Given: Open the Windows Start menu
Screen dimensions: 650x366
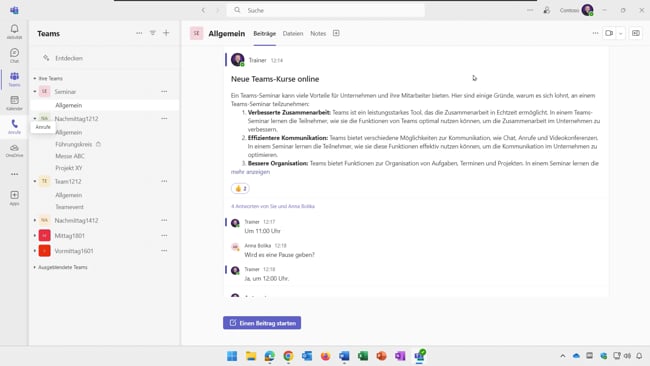Looking at the screenshot, I should point(232,356).
